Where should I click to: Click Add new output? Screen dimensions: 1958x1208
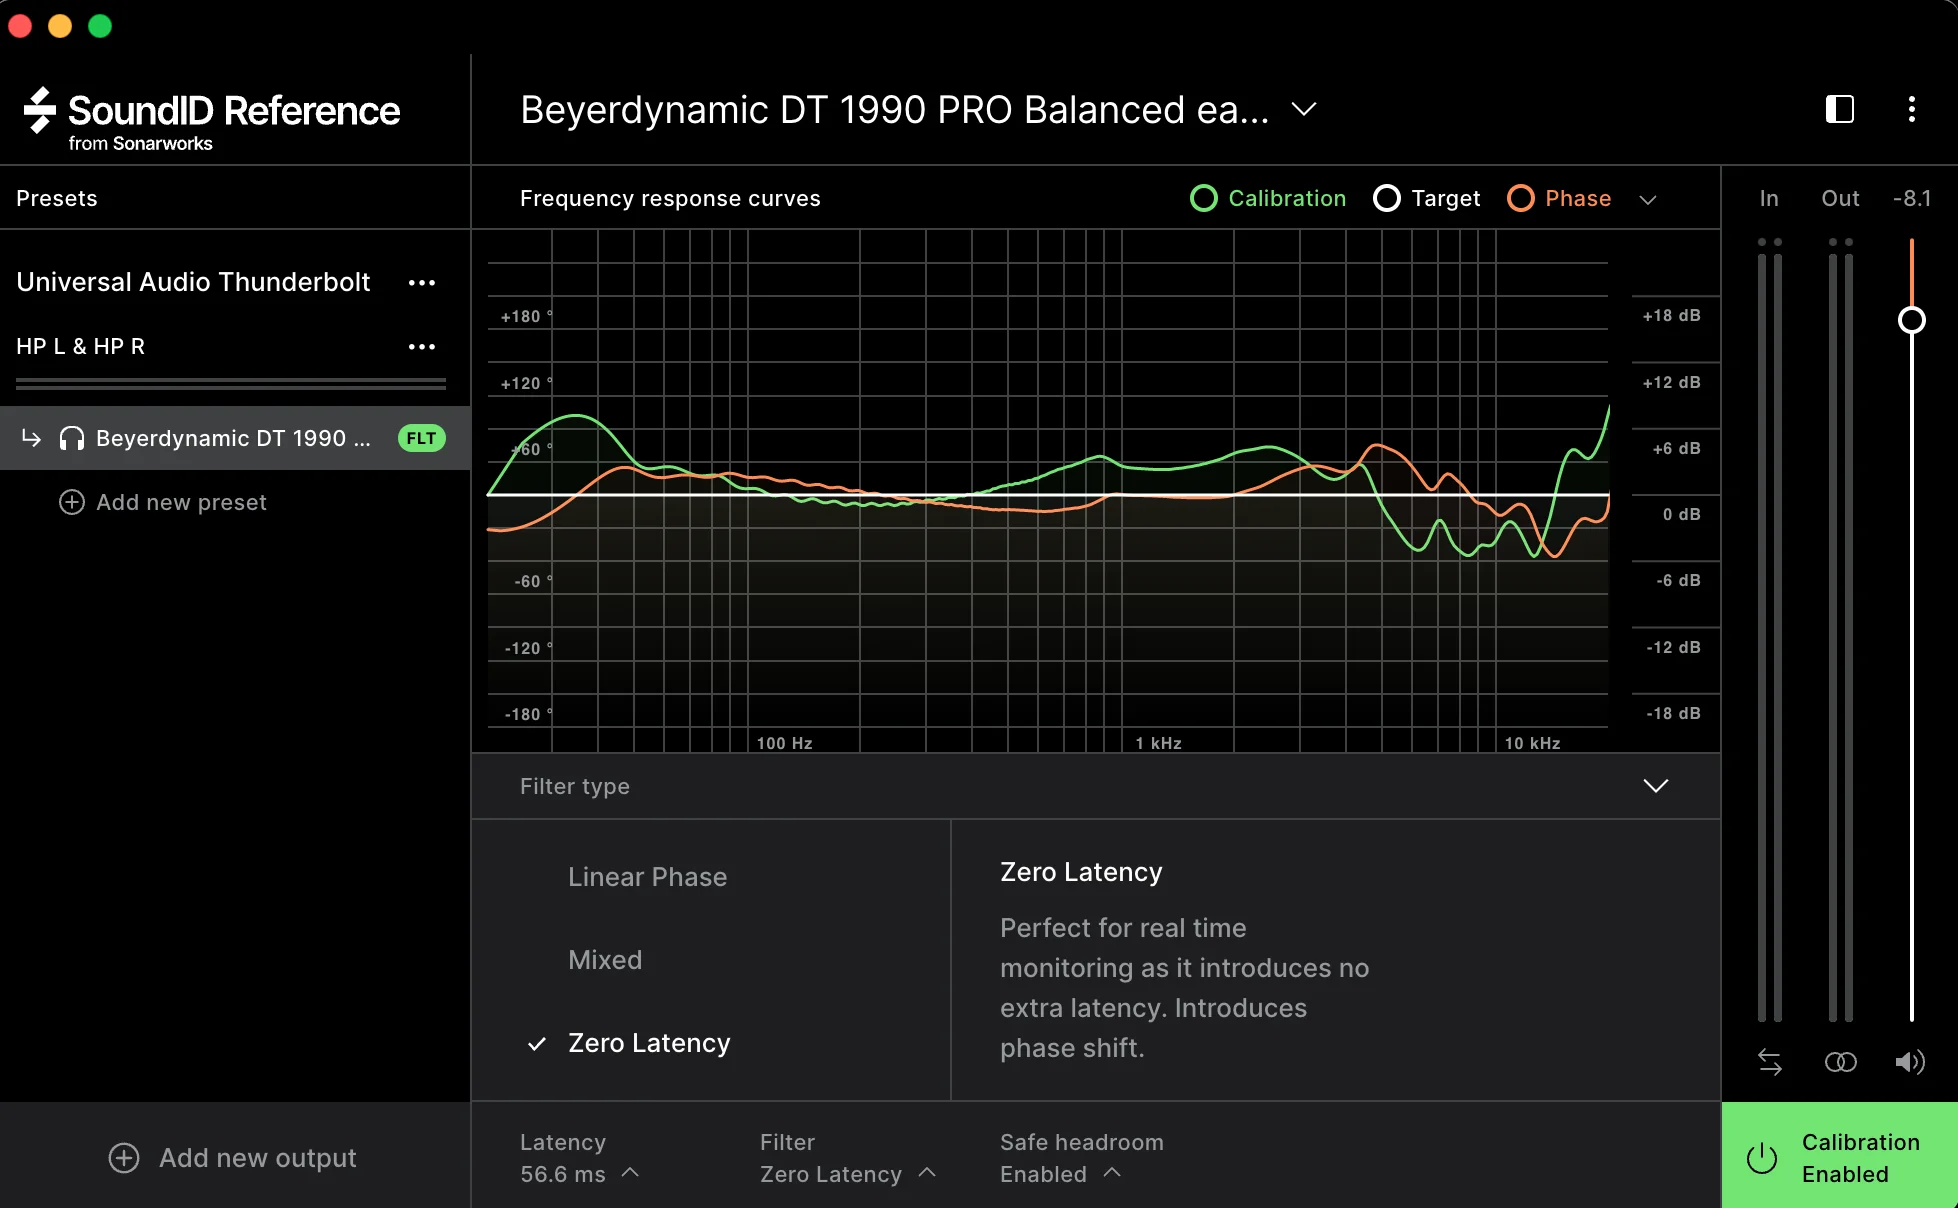point(232,1158)
